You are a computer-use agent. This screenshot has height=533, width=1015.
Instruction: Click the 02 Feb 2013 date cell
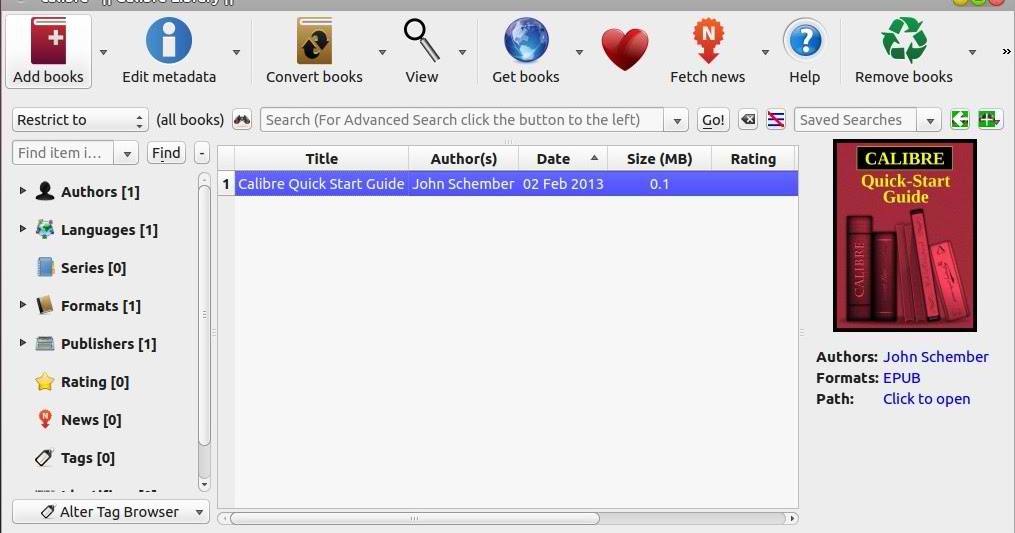click(x=563, y=184)
